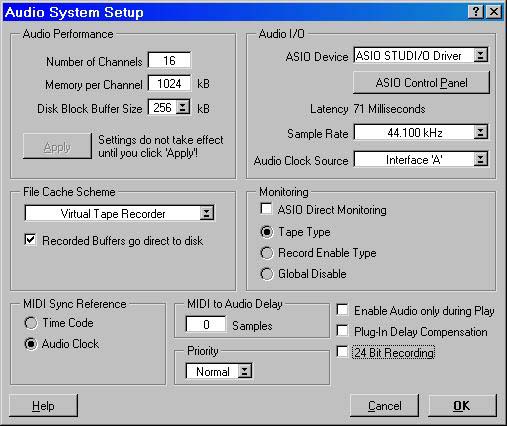Screen dimensions: 507x426
Task: Click the title bar question mark help icon
Action: click(x=476, y=12)
